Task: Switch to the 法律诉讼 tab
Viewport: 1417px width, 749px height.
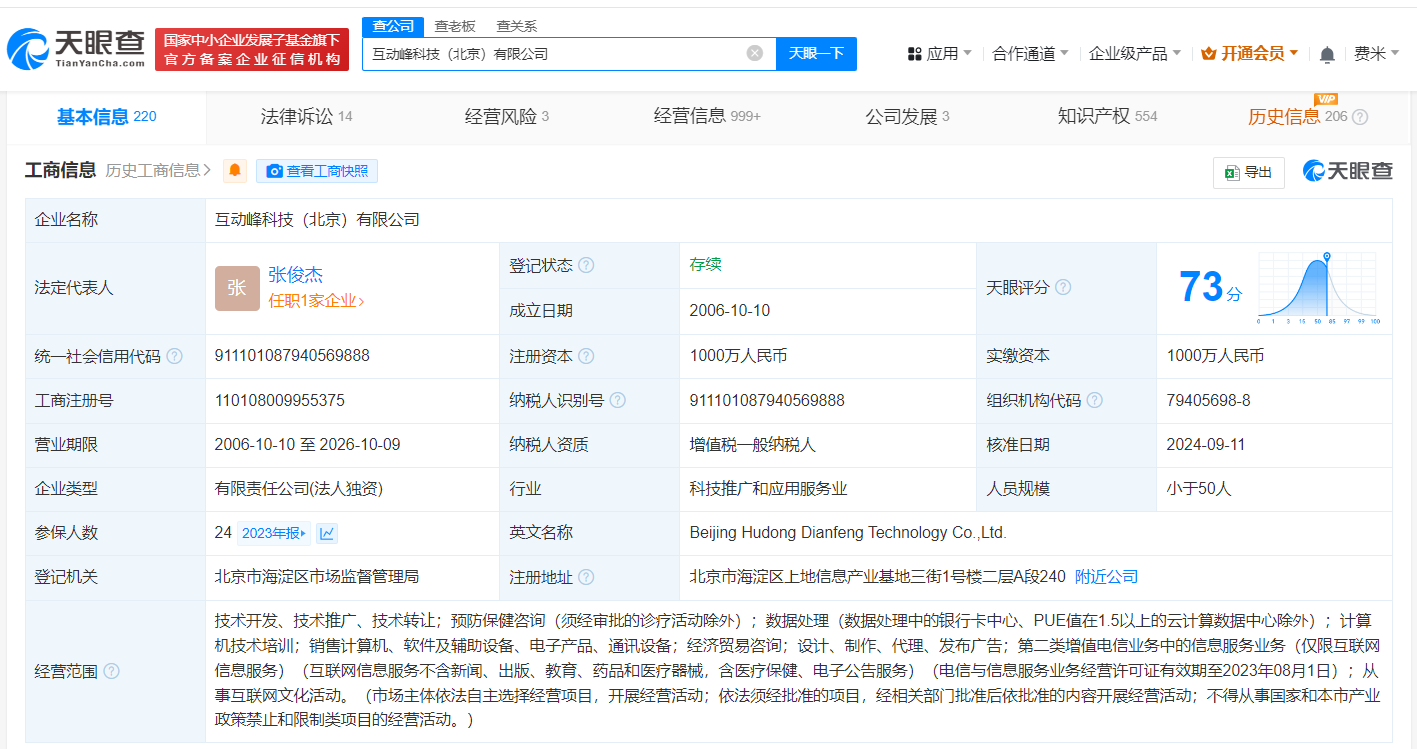Action: tap(294, 116)
